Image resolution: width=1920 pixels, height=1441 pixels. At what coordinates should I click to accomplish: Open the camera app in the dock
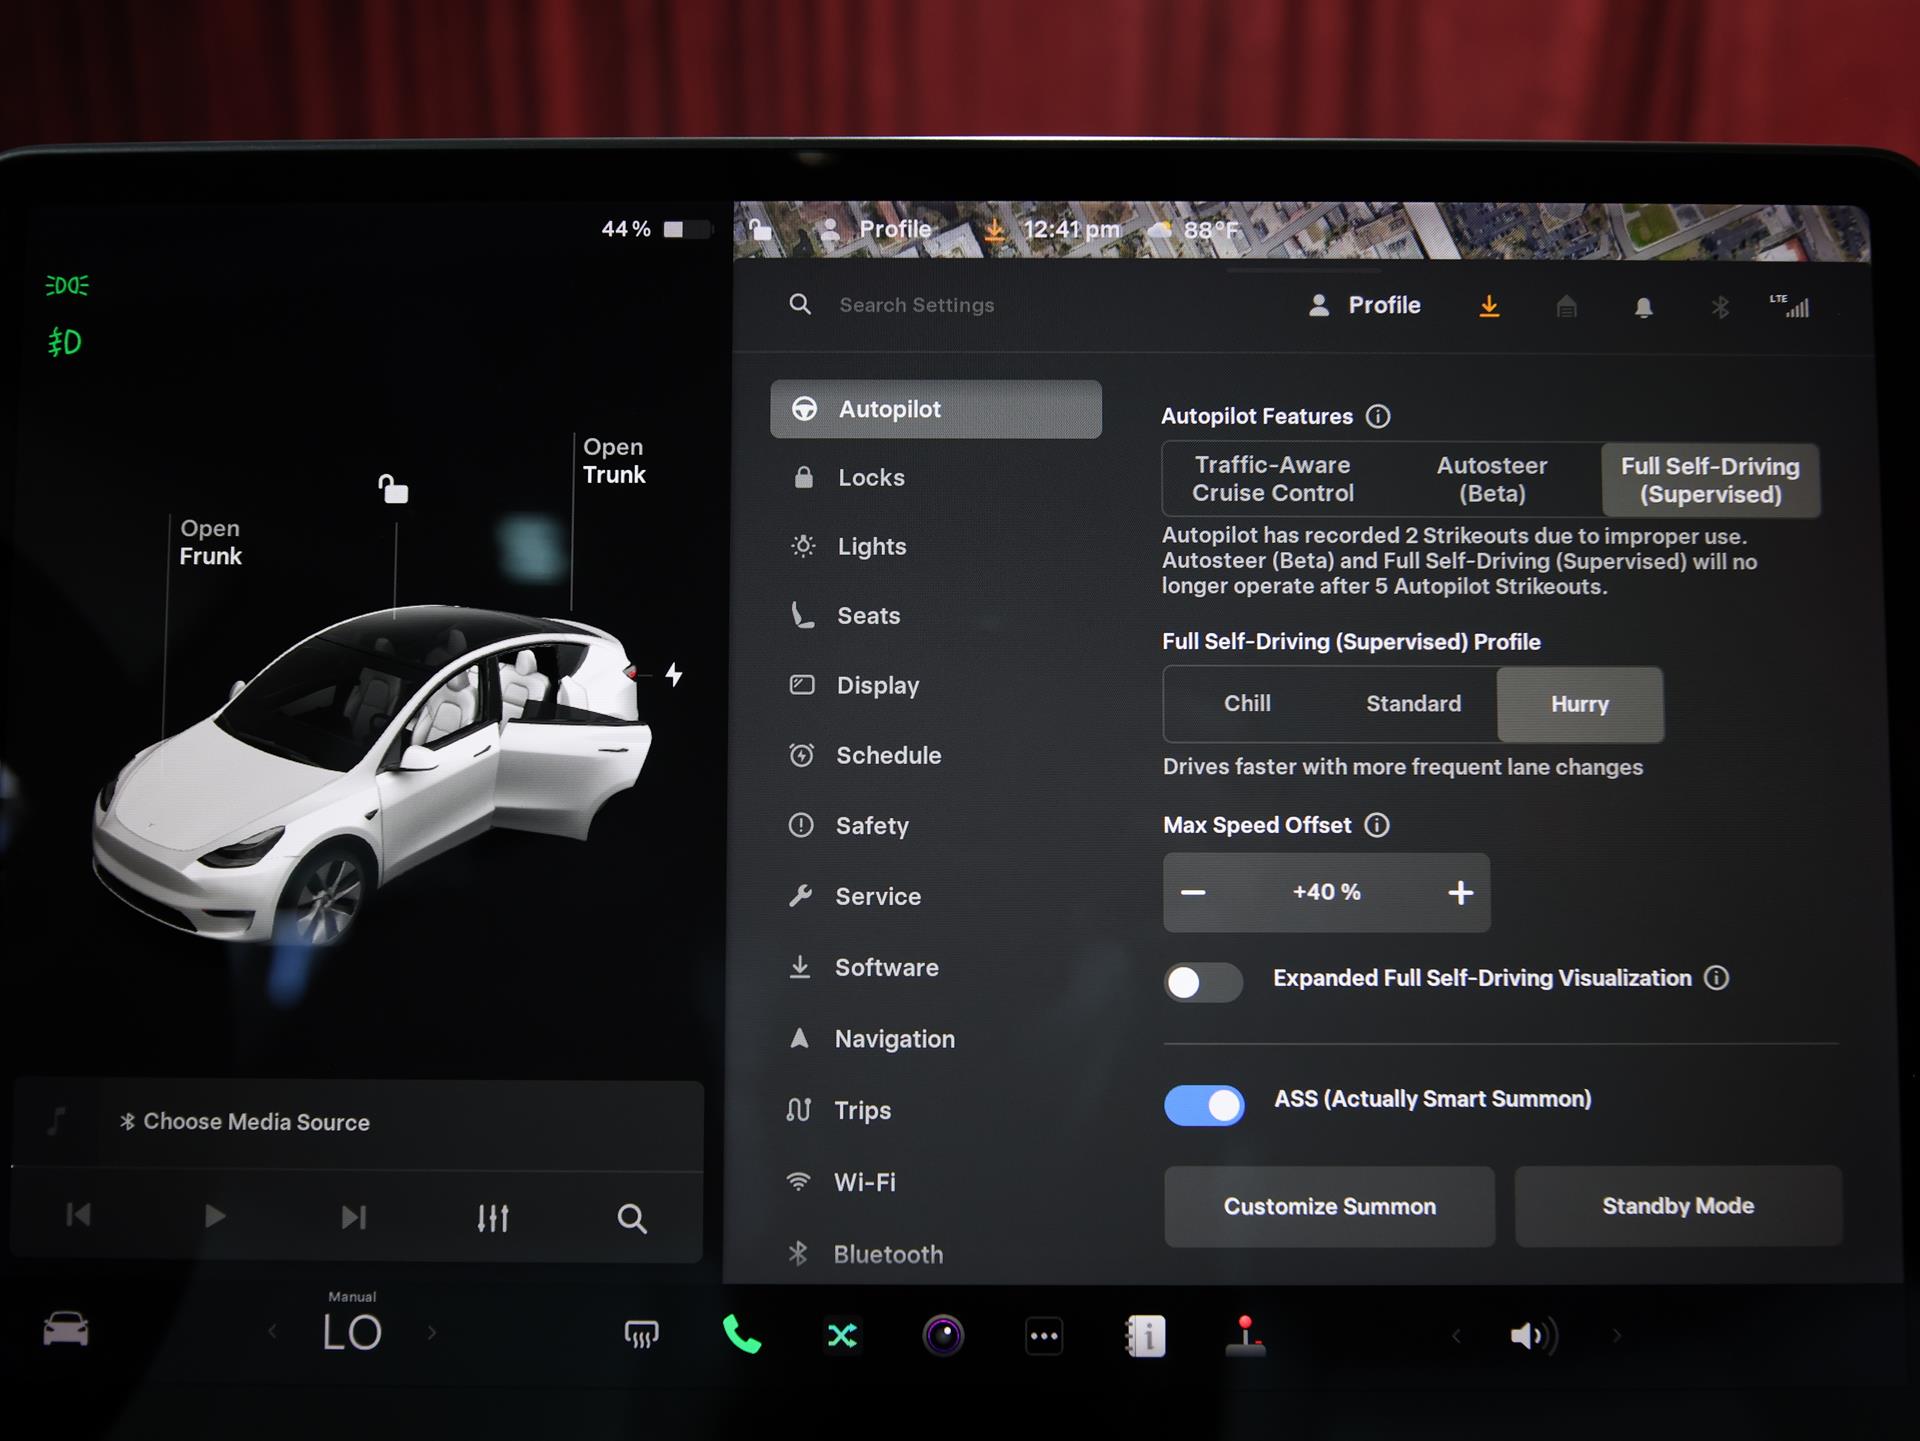pyautogui.click(x=943, y=1335)
